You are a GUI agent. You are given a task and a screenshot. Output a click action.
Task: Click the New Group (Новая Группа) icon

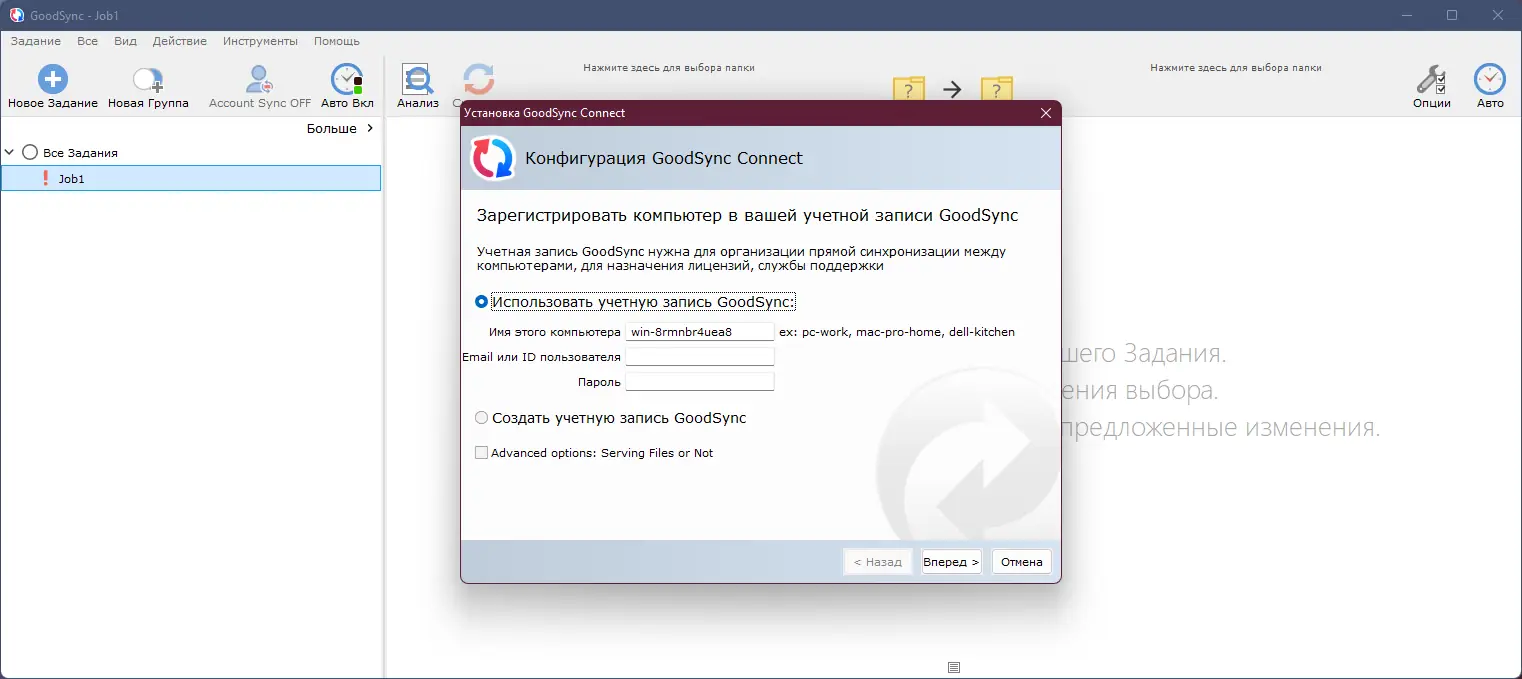point(148,80)
